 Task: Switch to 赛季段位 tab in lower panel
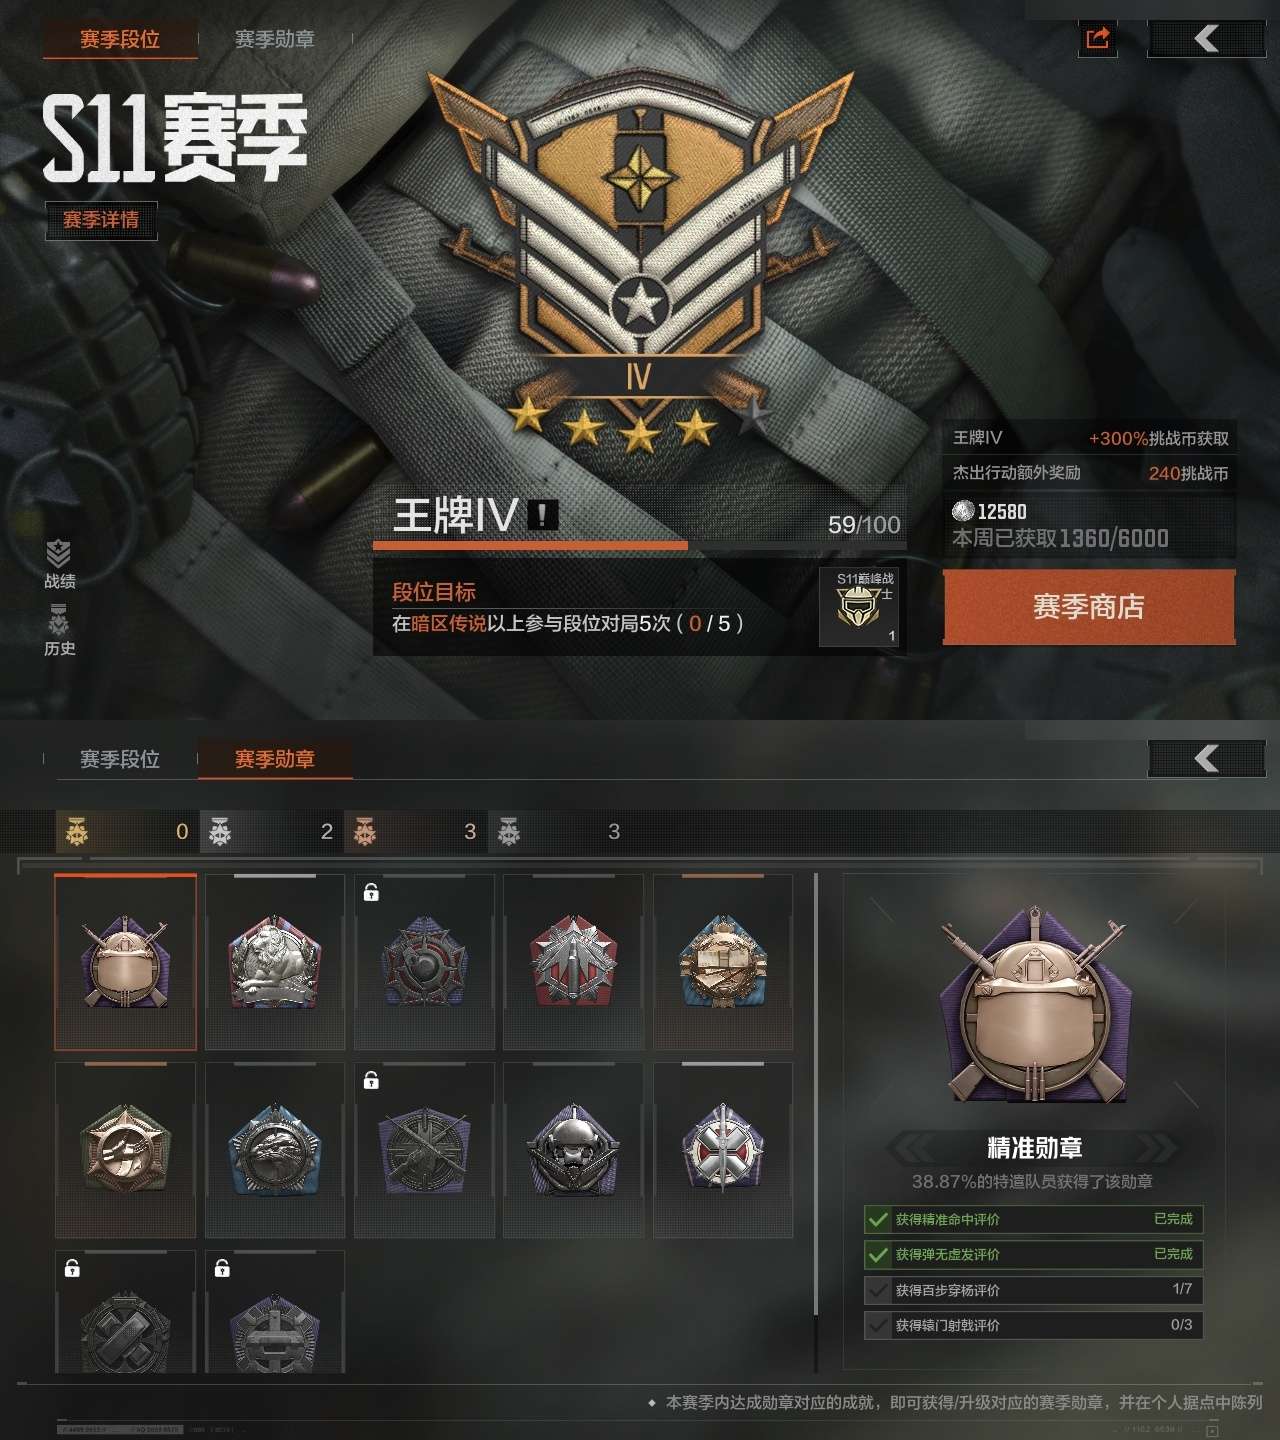point(120,760)
